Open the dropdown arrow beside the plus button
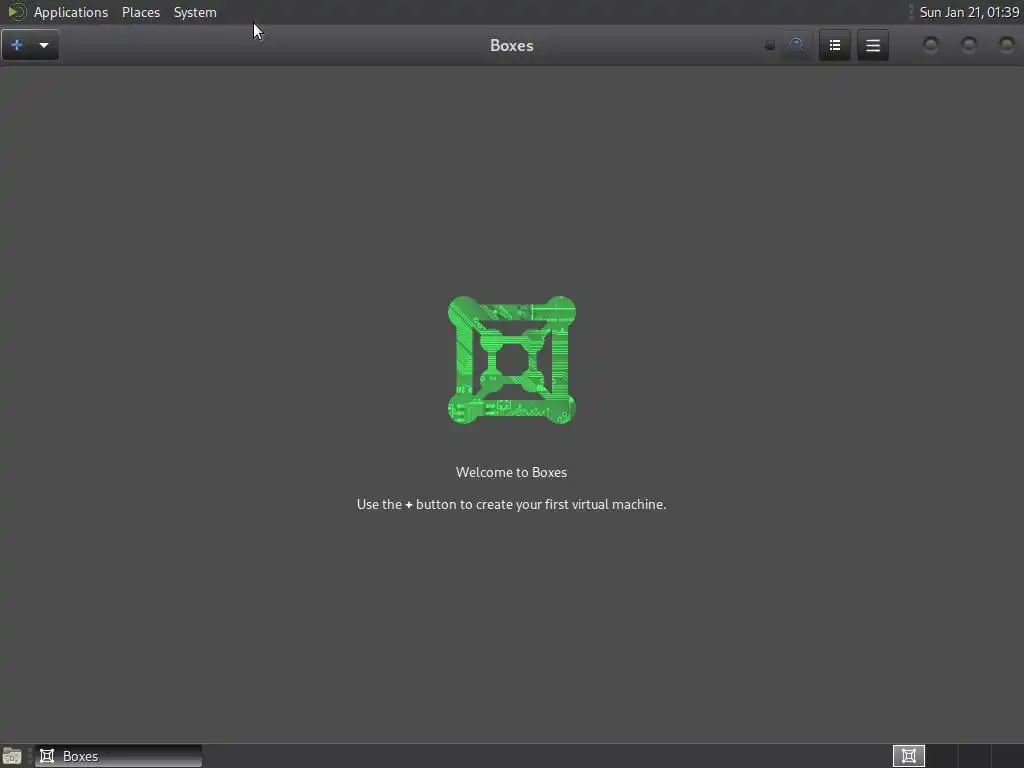Image resolution: width=1024 pixels, height=768 pixels. (44, 45)
